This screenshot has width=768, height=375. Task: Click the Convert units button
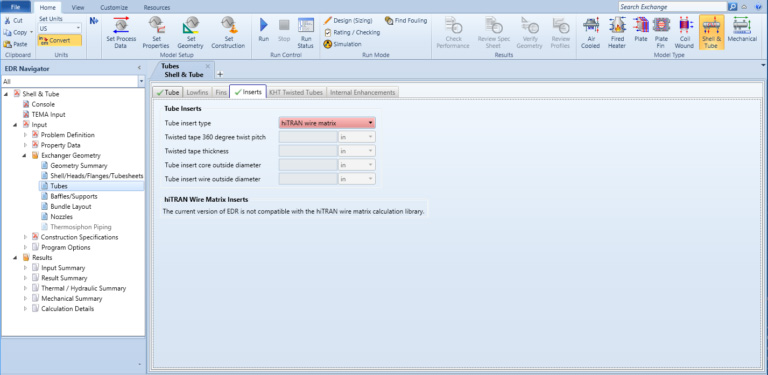60,41
